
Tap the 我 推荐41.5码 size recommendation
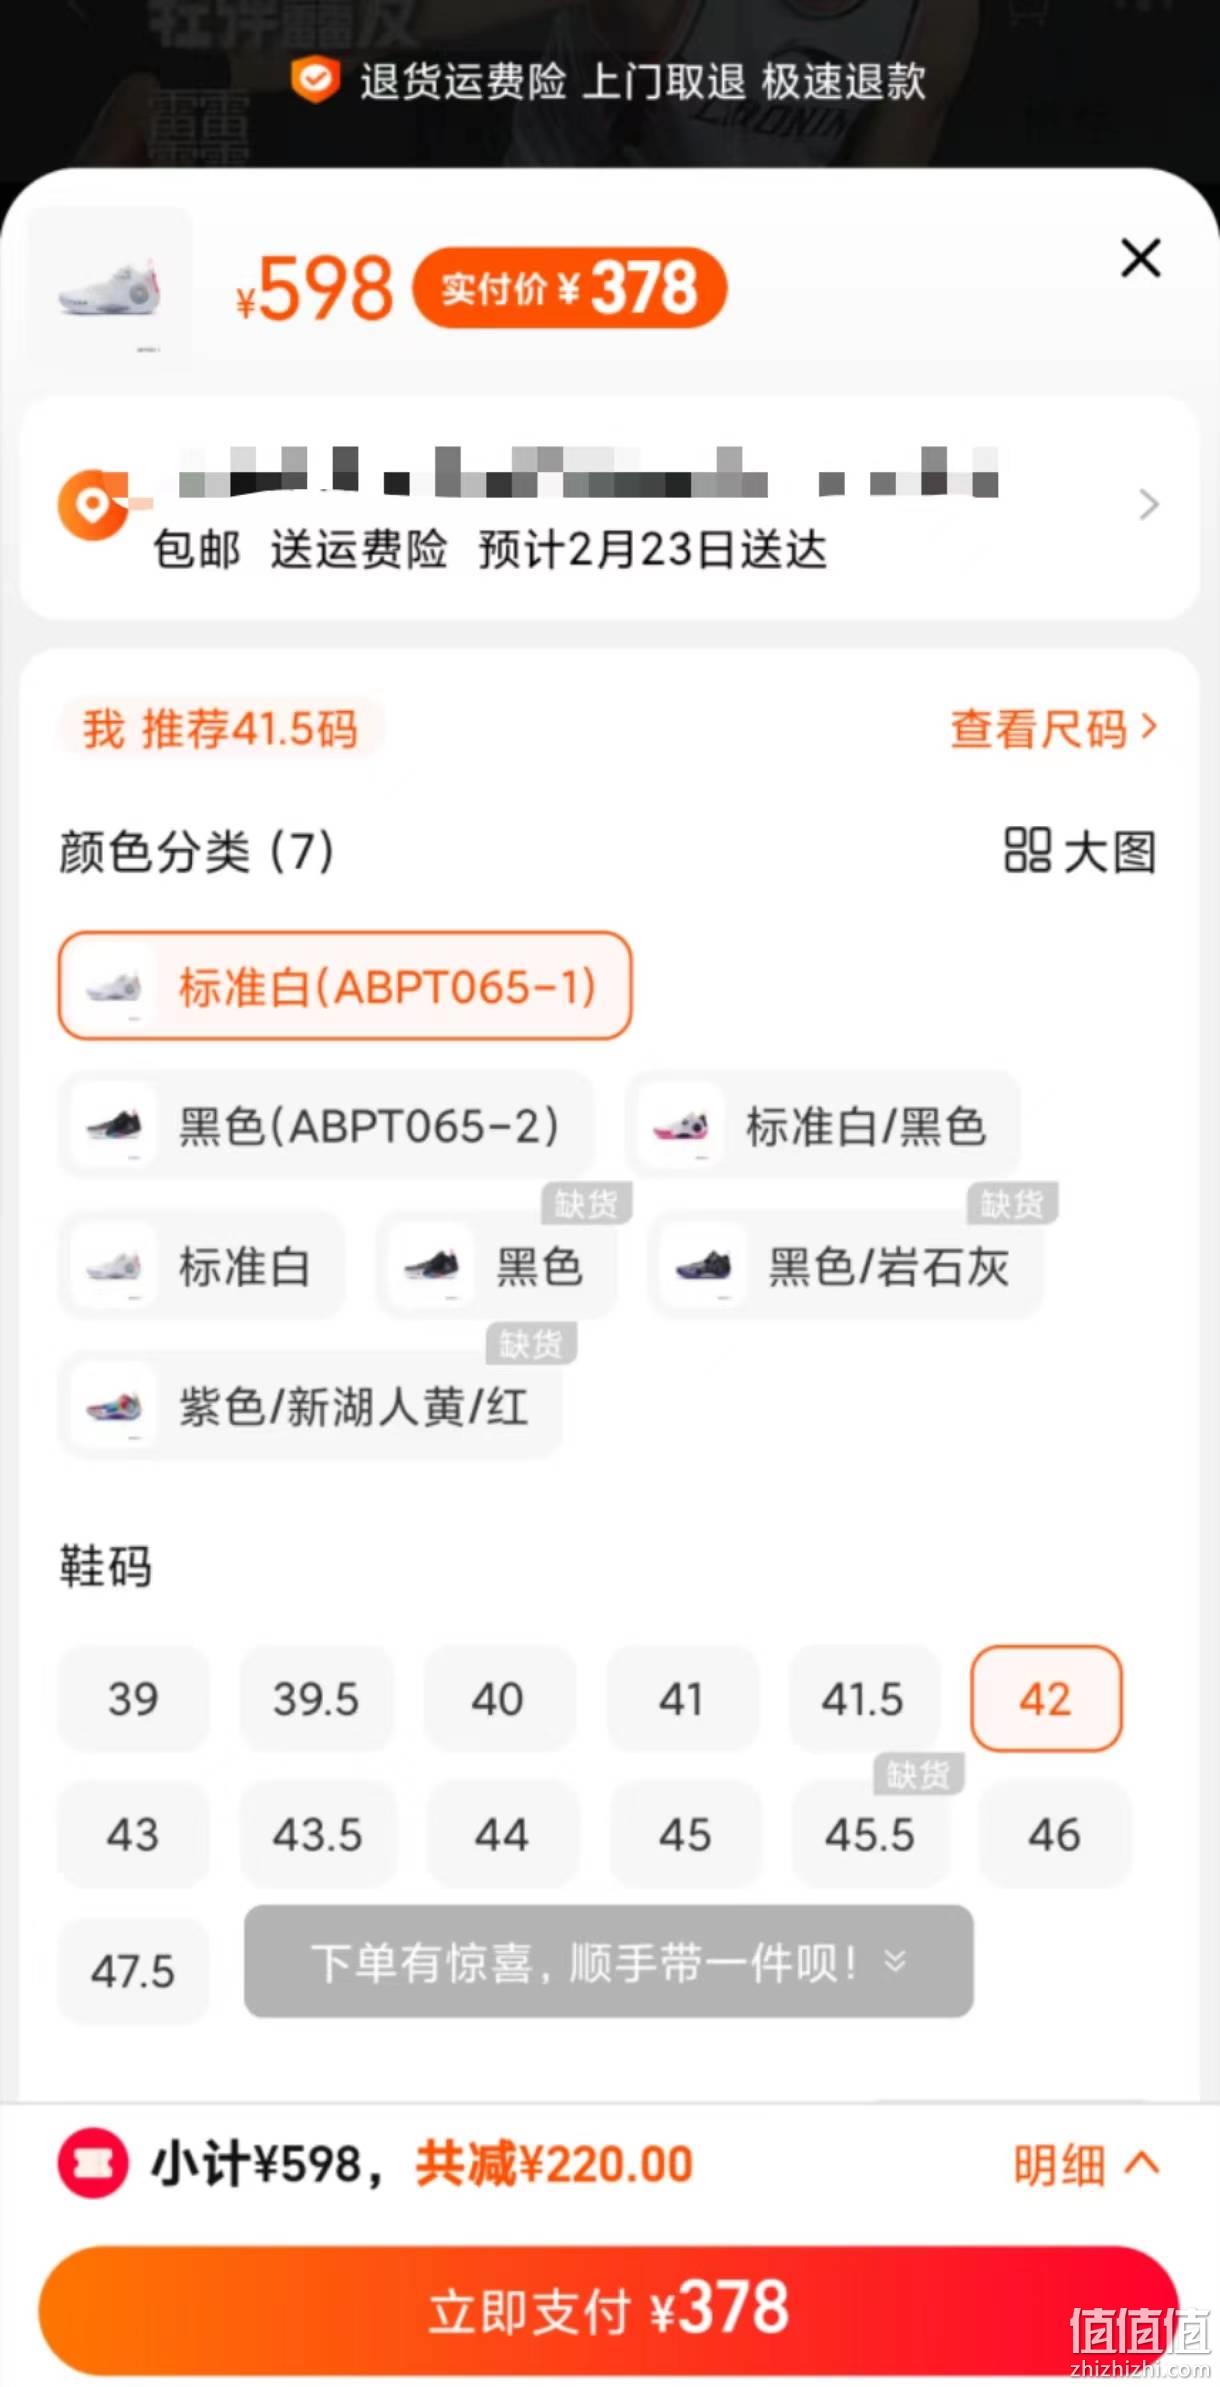[x=221, y=728]
